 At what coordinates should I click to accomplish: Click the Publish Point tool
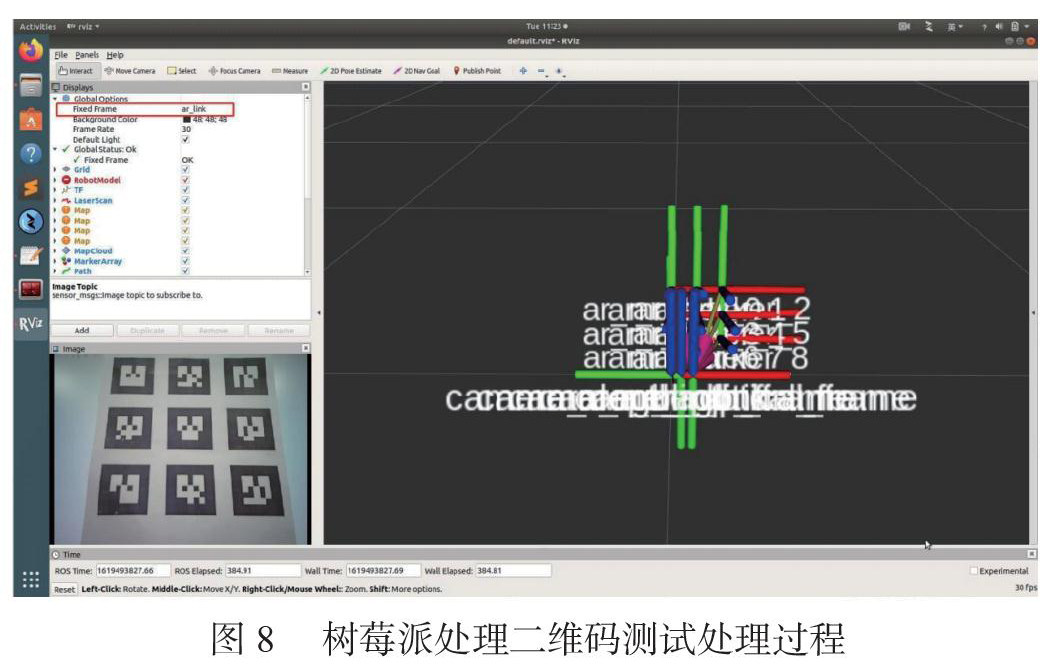(477, 71)
